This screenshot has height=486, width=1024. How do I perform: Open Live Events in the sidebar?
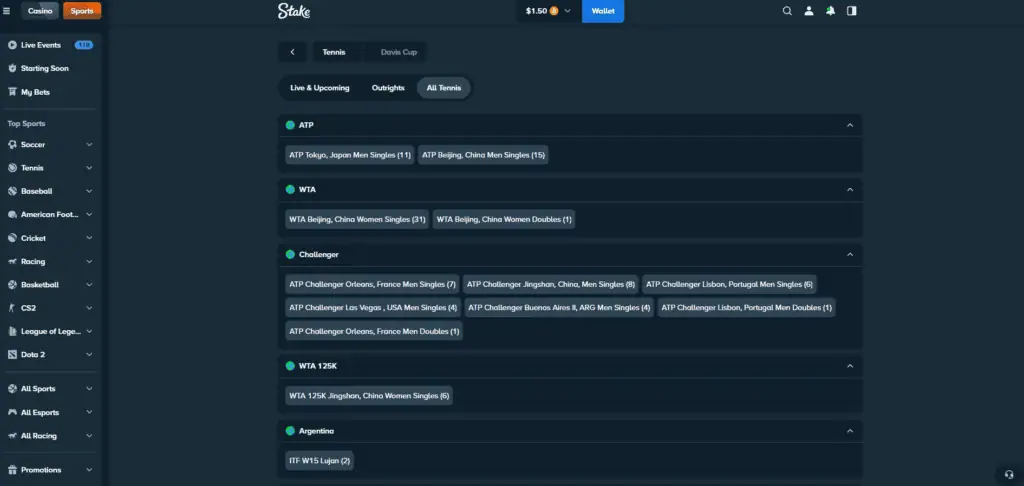(41, 45)
